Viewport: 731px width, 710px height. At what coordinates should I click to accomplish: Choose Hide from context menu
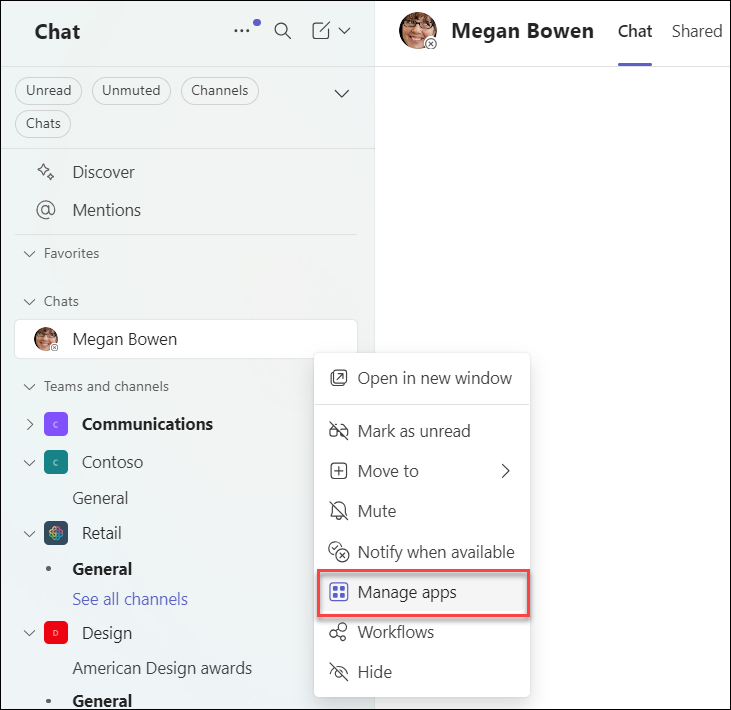tap(422, 672)
